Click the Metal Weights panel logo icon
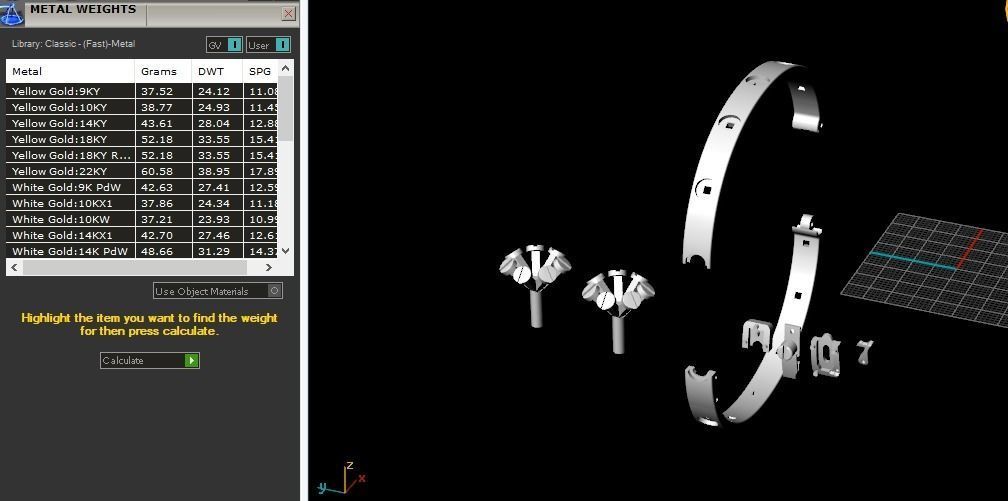Viewport: 1008px width, 501px height. tap(12, 13)
